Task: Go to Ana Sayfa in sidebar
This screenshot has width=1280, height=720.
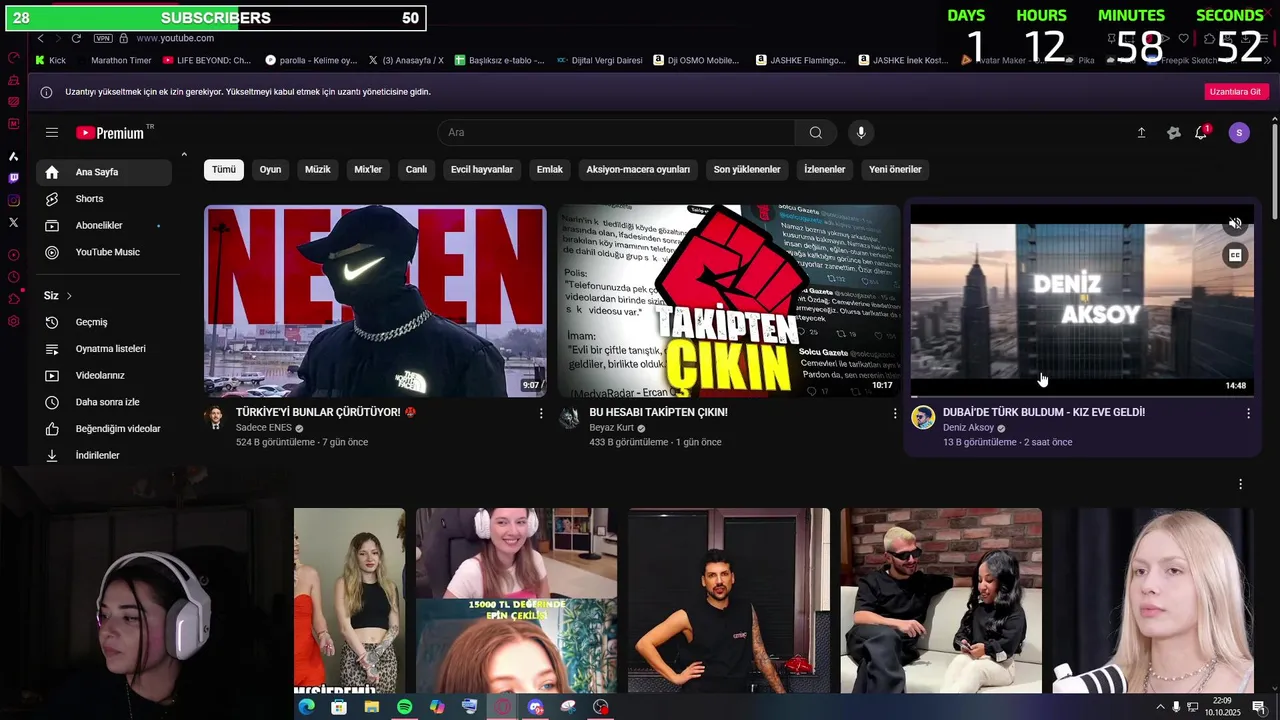Action: (x=104, y=172)
